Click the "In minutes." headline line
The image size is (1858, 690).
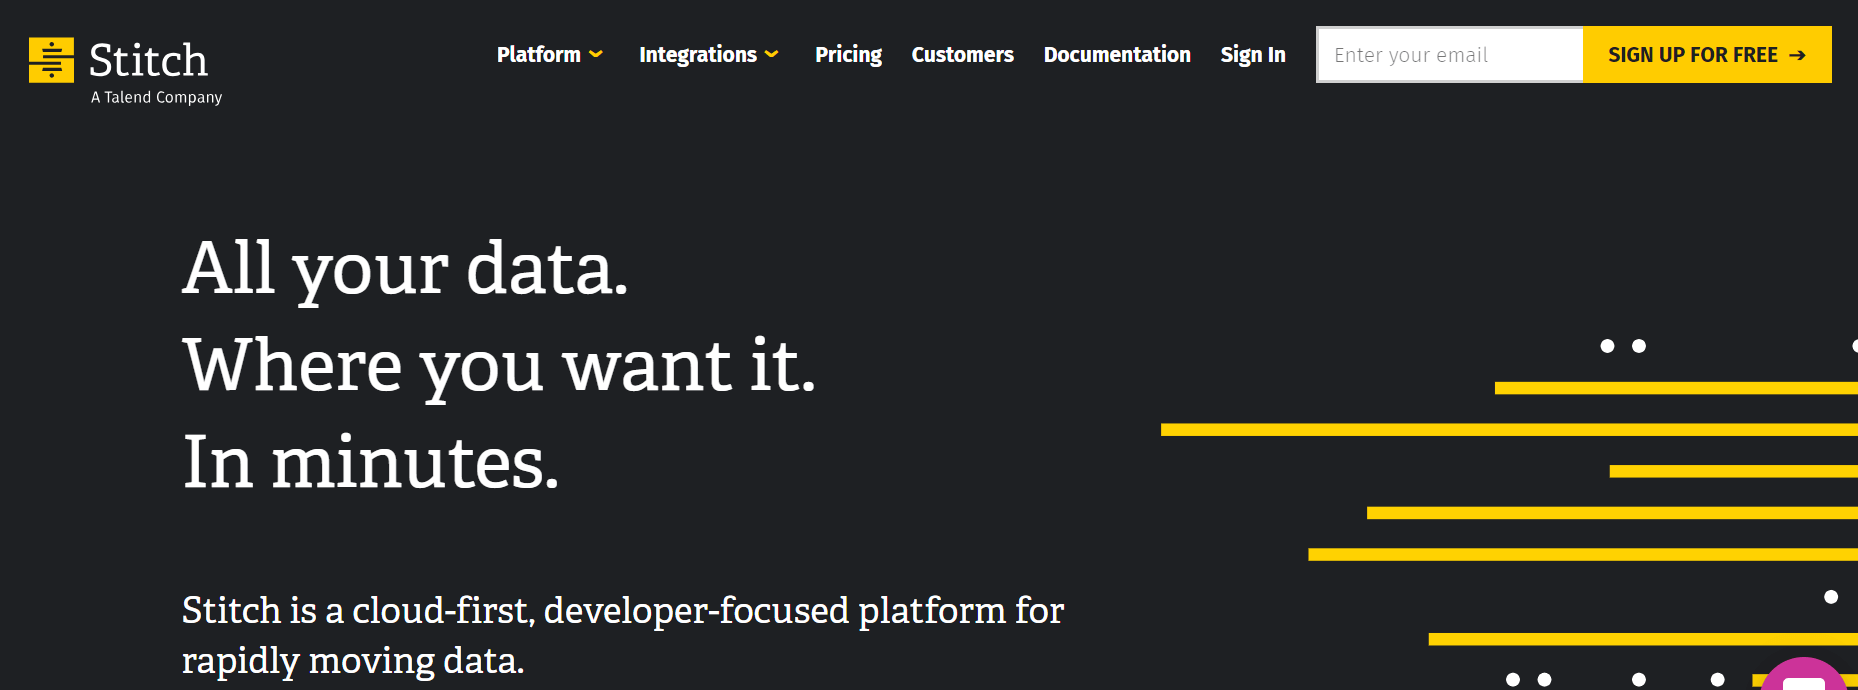click(370, 463)
